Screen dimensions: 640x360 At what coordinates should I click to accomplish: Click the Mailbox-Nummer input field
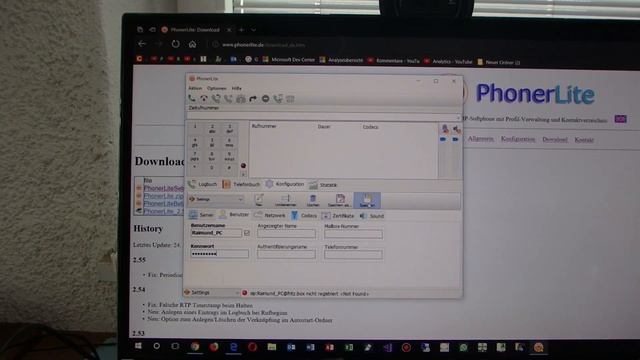coord(353,234)
